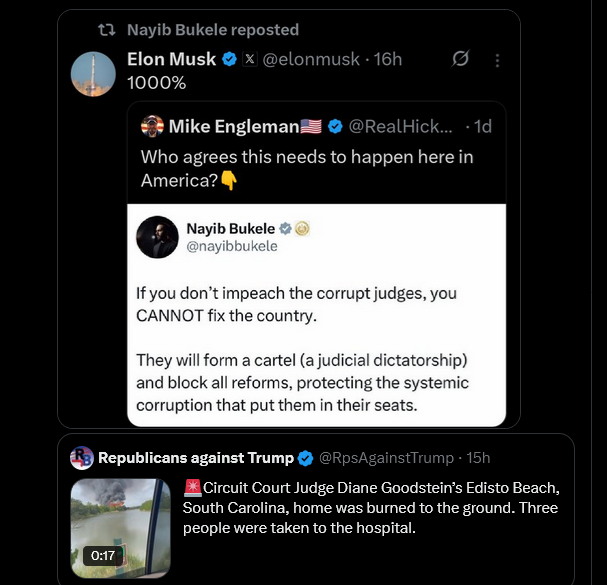
Task: Click Republicans against Trump's verified badge
Action: pyautogui.click(x=306, y=458)
